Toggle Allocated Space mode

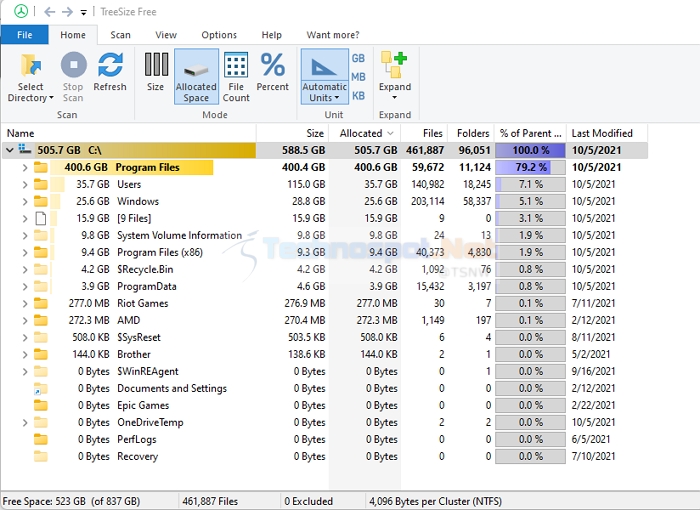click(196, 77)
